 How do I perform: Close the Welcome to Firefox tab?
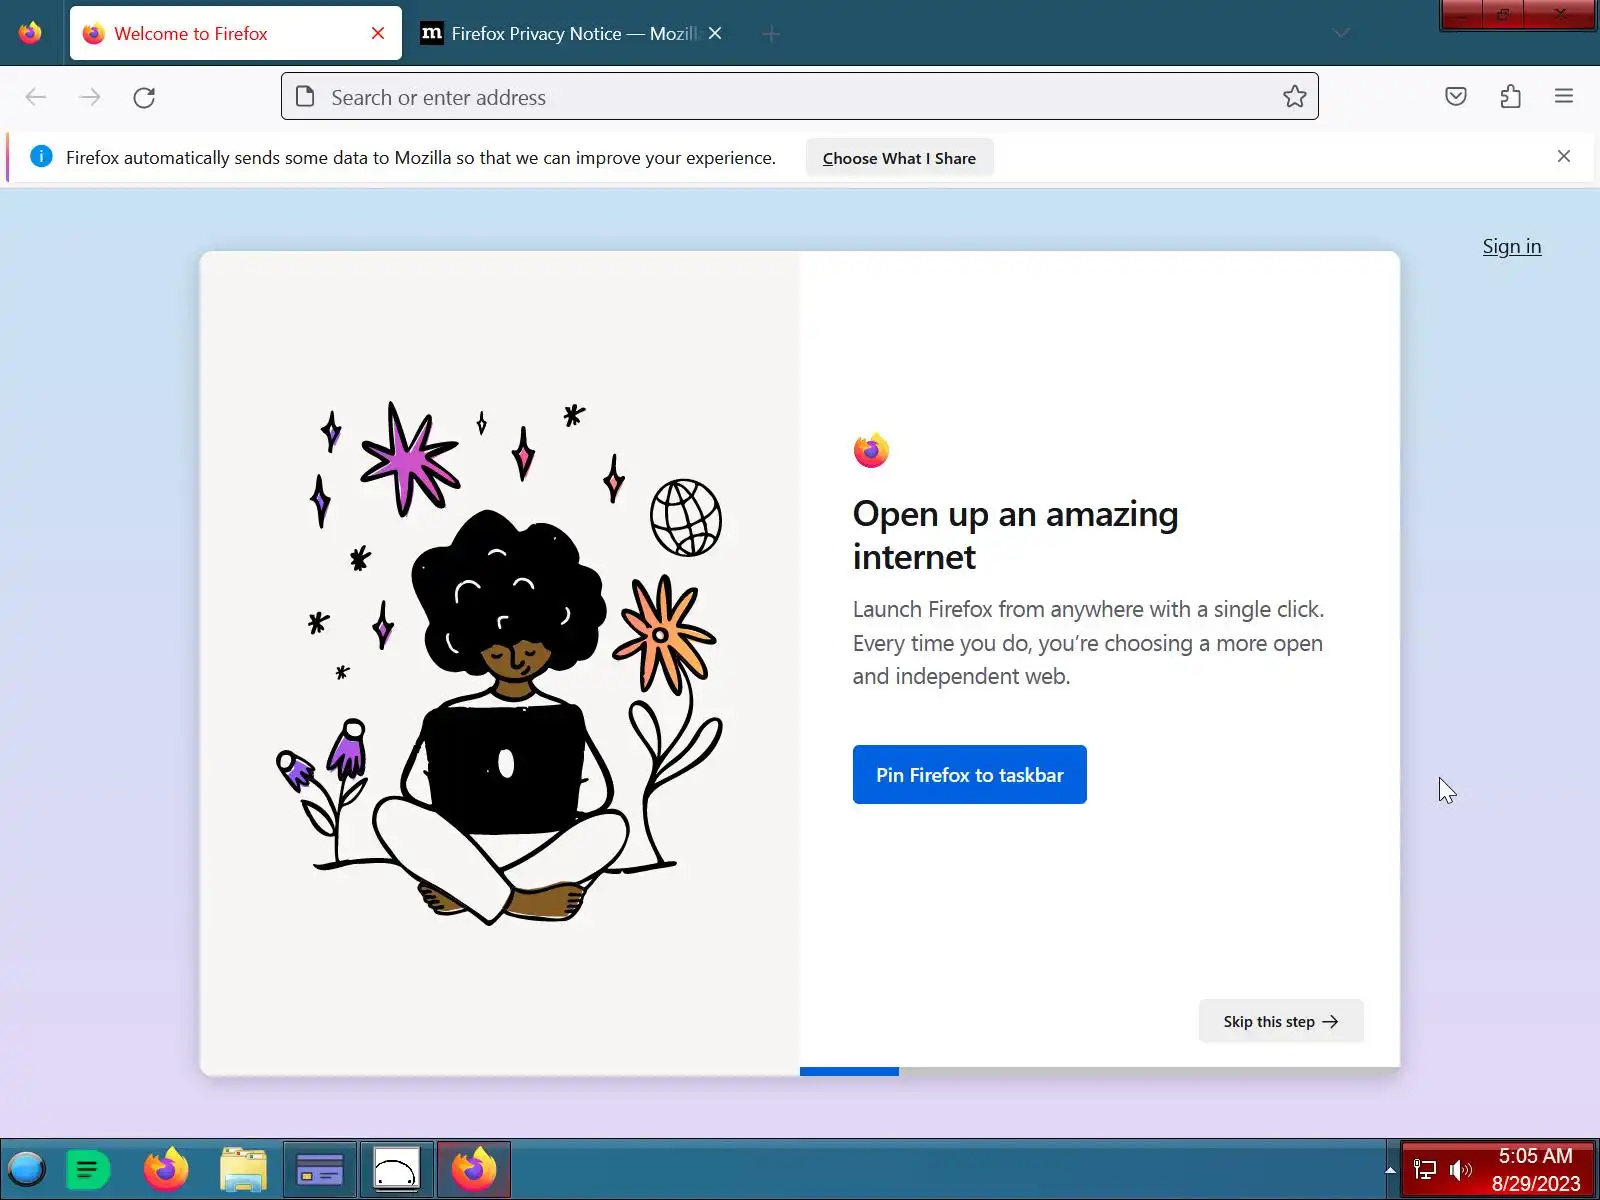378,33
